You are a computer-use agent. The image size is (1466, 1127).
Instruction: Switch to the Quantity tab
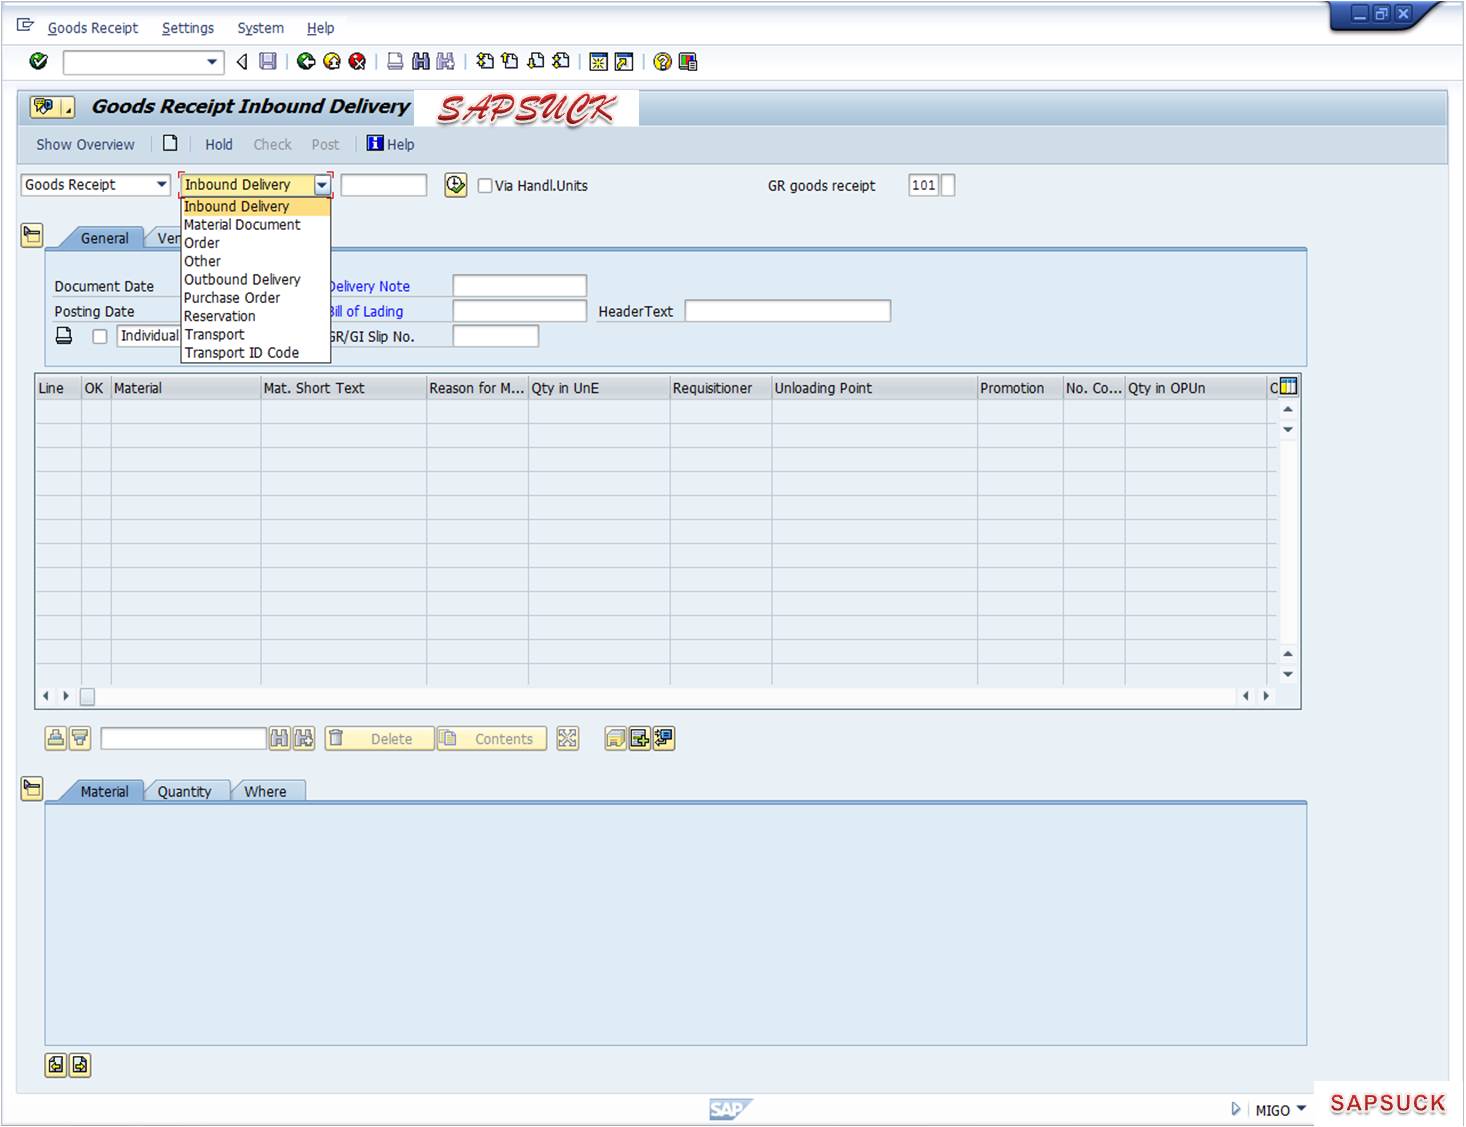pos(185,791)
